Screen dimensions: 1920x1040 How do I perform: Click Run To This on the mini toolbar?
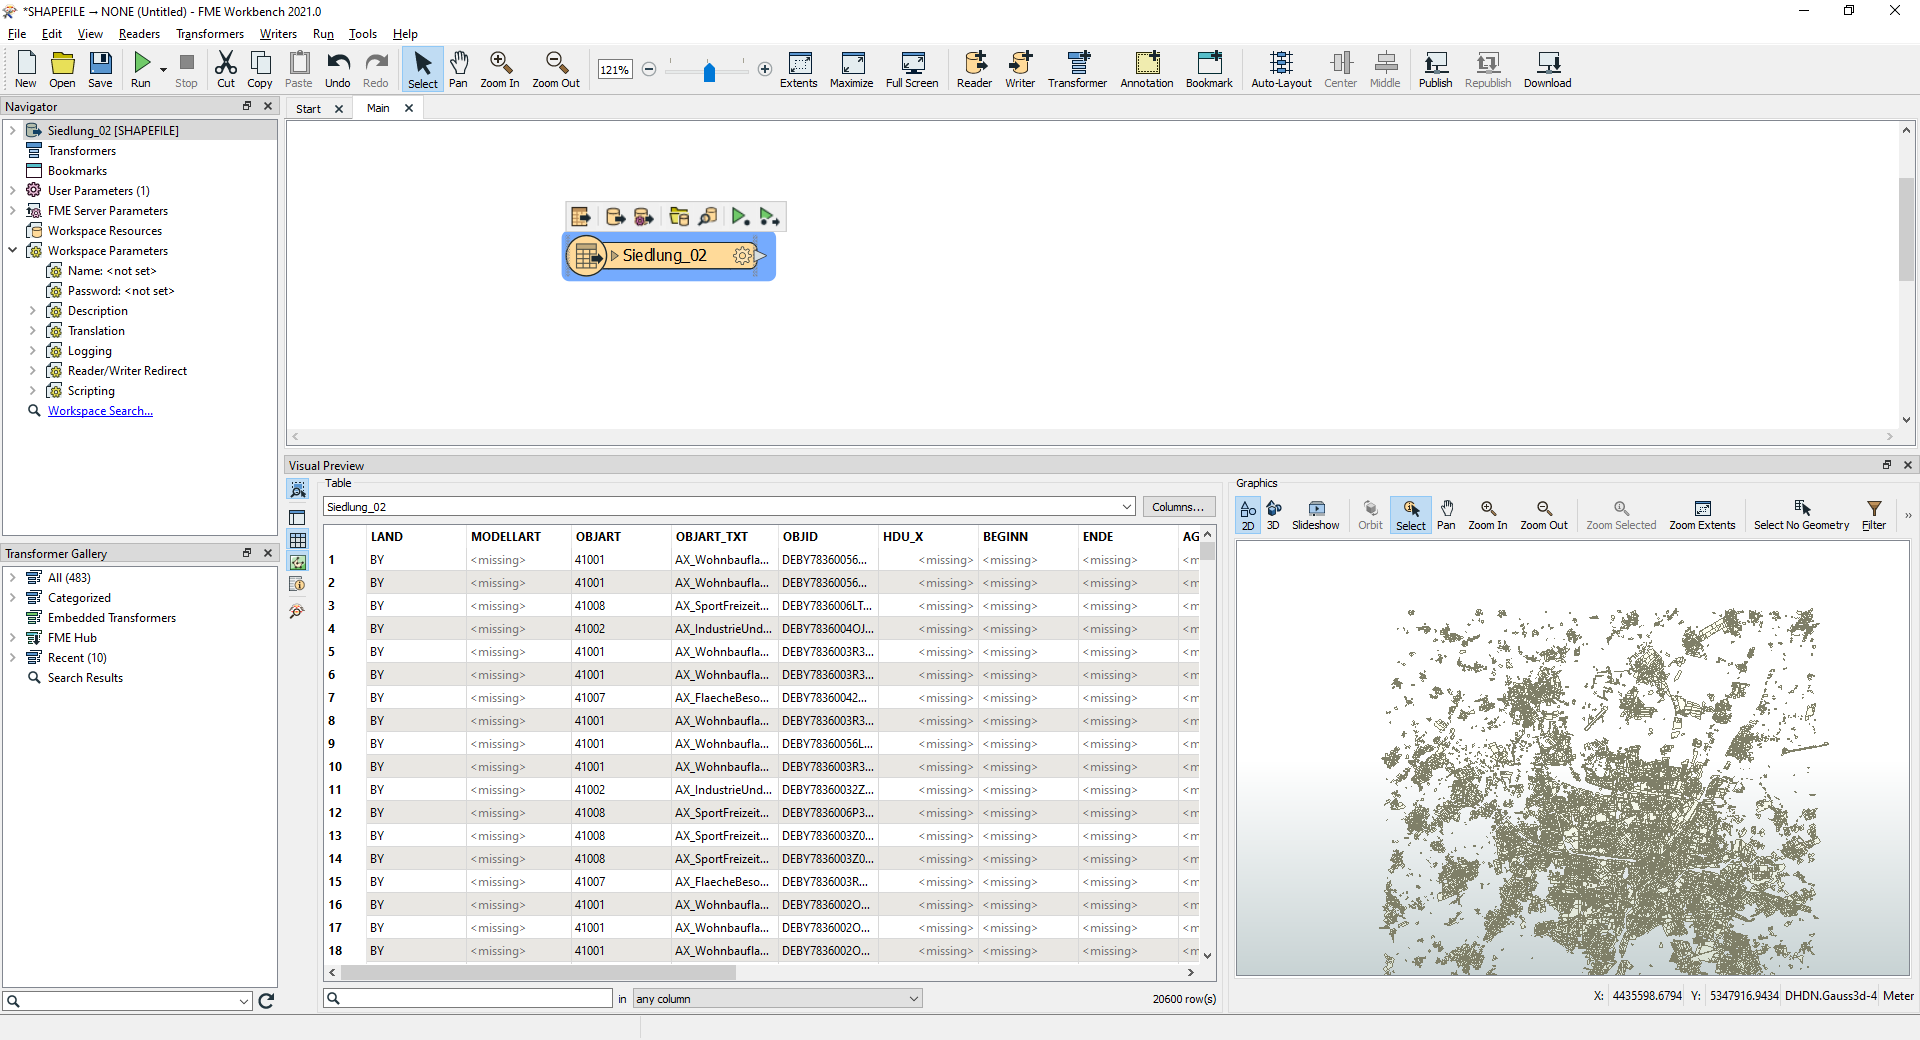click(739, 217)
